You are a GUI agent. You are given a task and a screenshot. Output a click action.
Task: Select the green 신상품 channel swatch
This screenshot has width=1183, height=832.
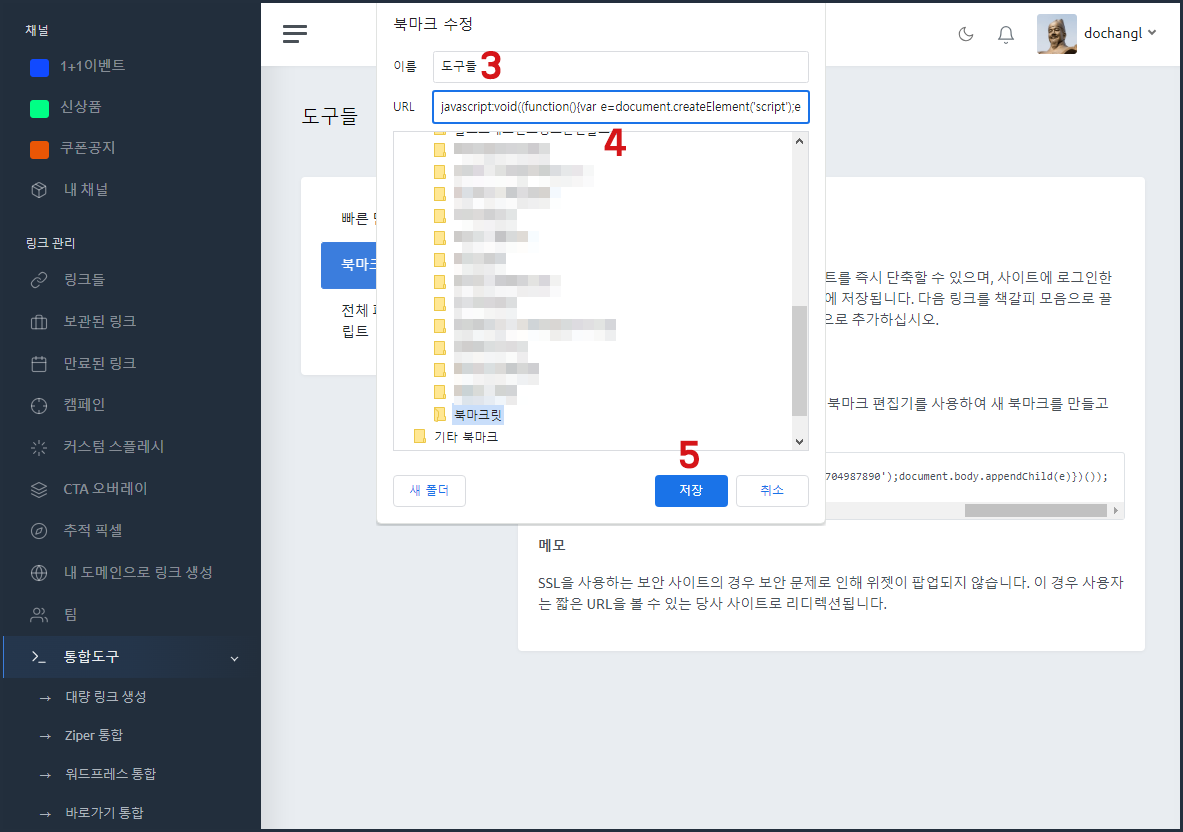39,109
